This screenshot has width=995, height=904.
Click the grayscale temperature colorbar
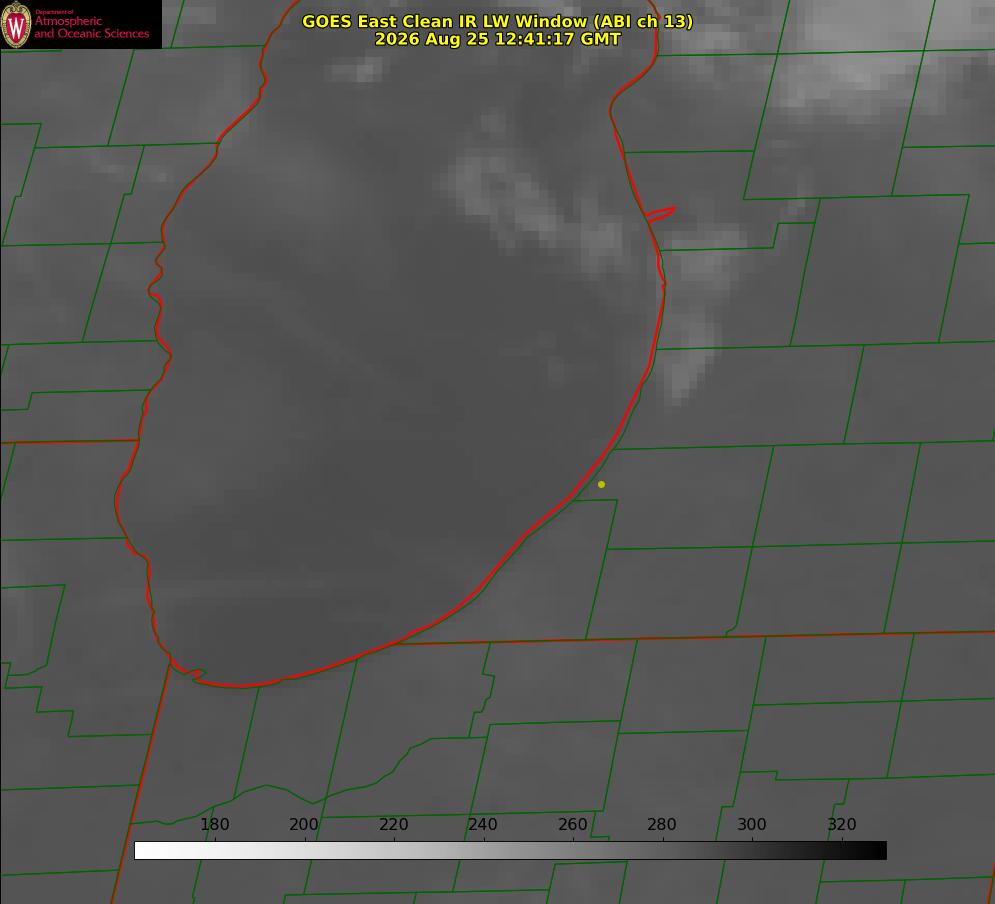click(x=510, y=850)
